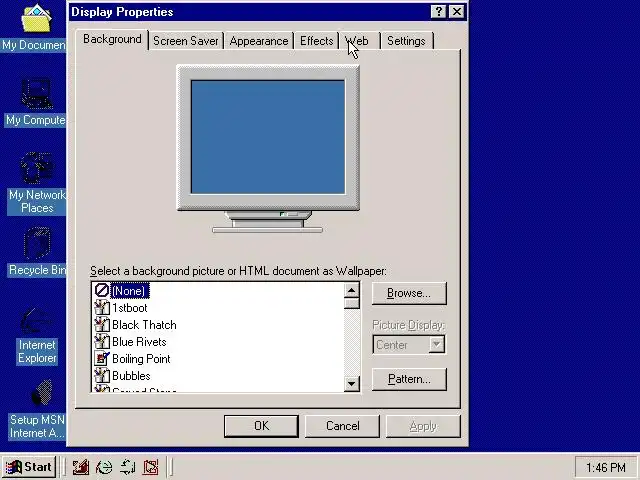Select "1stboot" in the wallpaper list
Image resolution: width=640 pixels, height=480 pixels.
[x=130, y=308]
